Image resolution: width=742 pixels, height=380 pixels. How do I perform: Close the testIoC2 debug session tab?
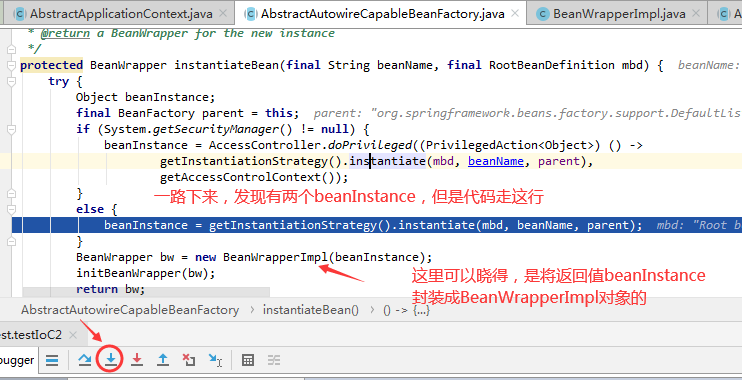[x=73, y=335]
